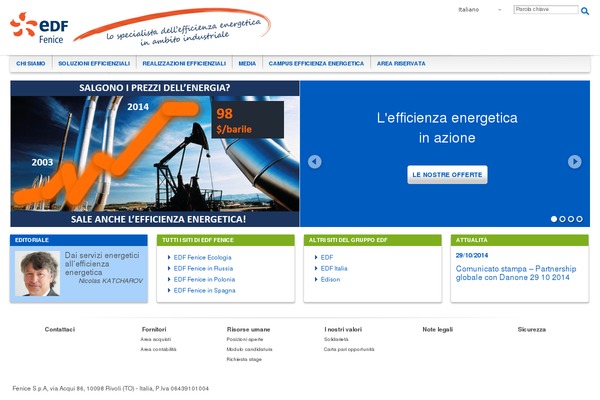Click the Attualità section header
Screen dimensions: 600x400
tap(520, 240)
